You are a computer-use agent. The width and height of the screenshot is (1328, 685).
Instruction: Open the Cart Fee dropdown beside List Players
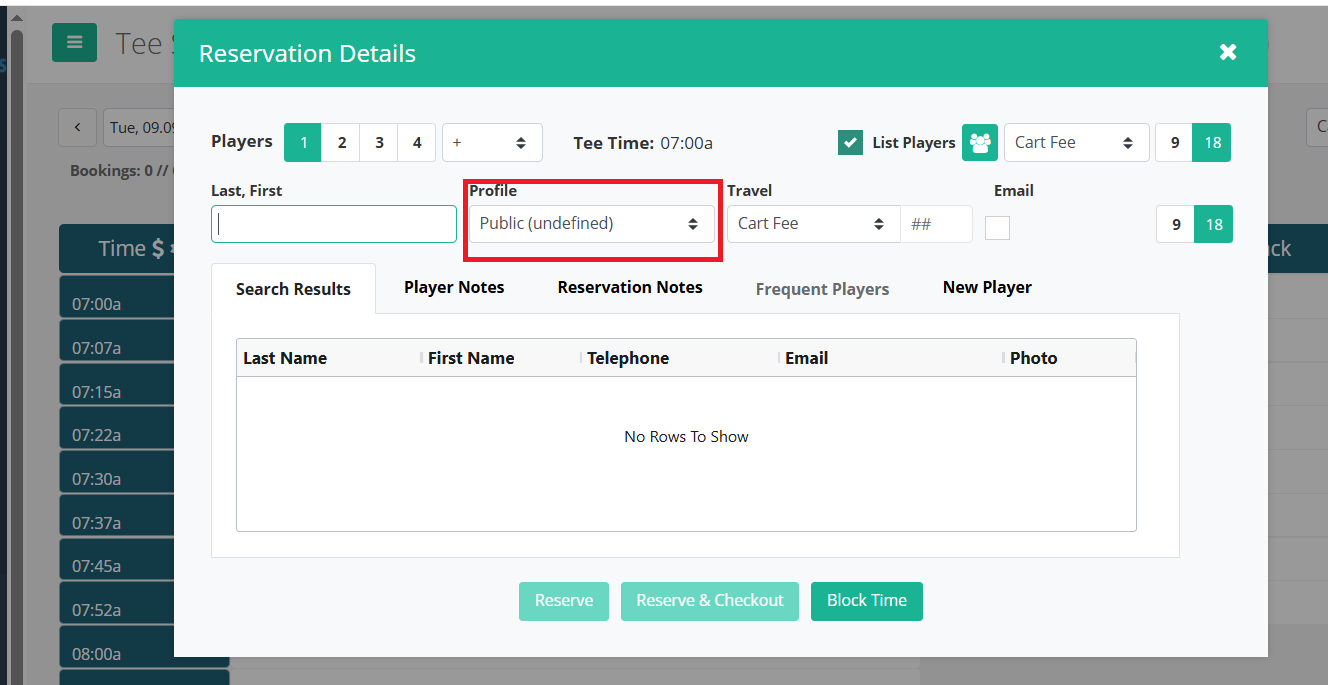point(1076,142)
